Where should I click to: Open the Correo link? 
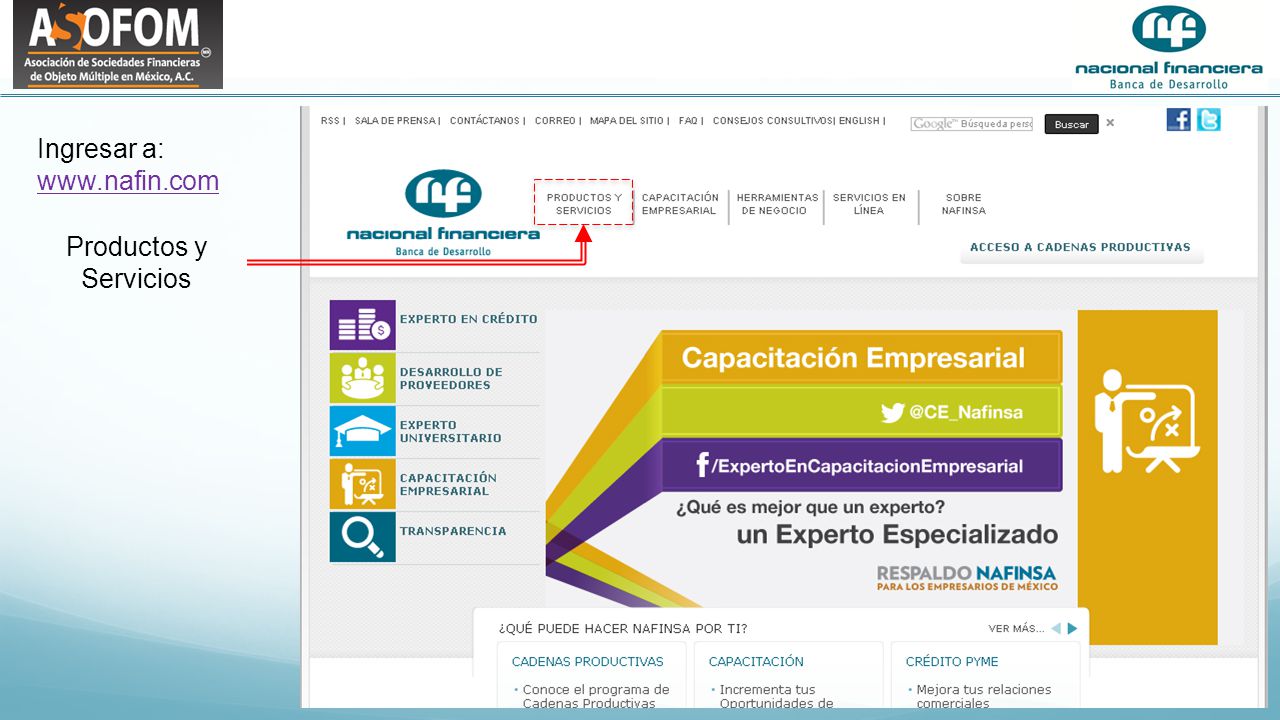pyautogui.click(x=555, y=121)
